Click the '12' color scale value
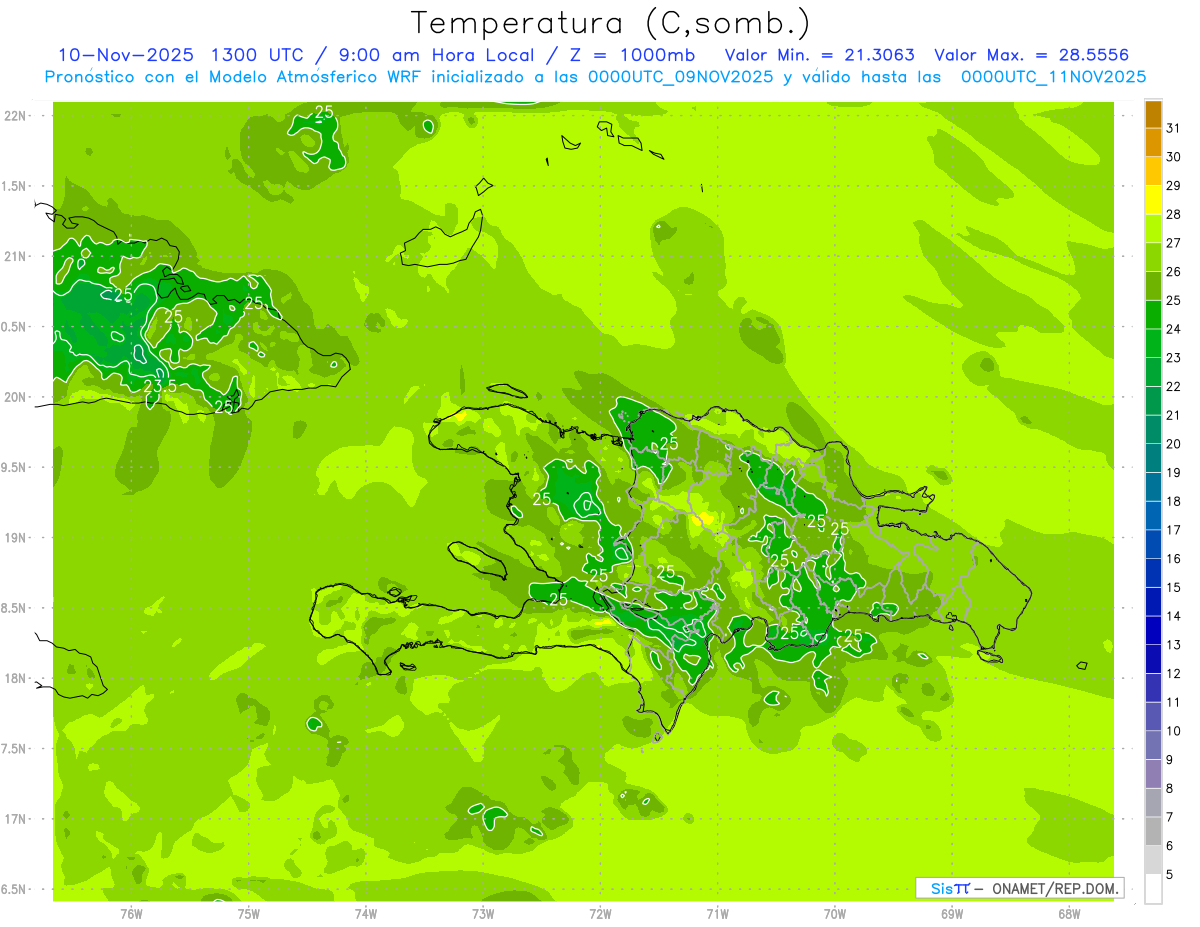1200x927 pixels. pyautogui.click(x=1174, y=674)
